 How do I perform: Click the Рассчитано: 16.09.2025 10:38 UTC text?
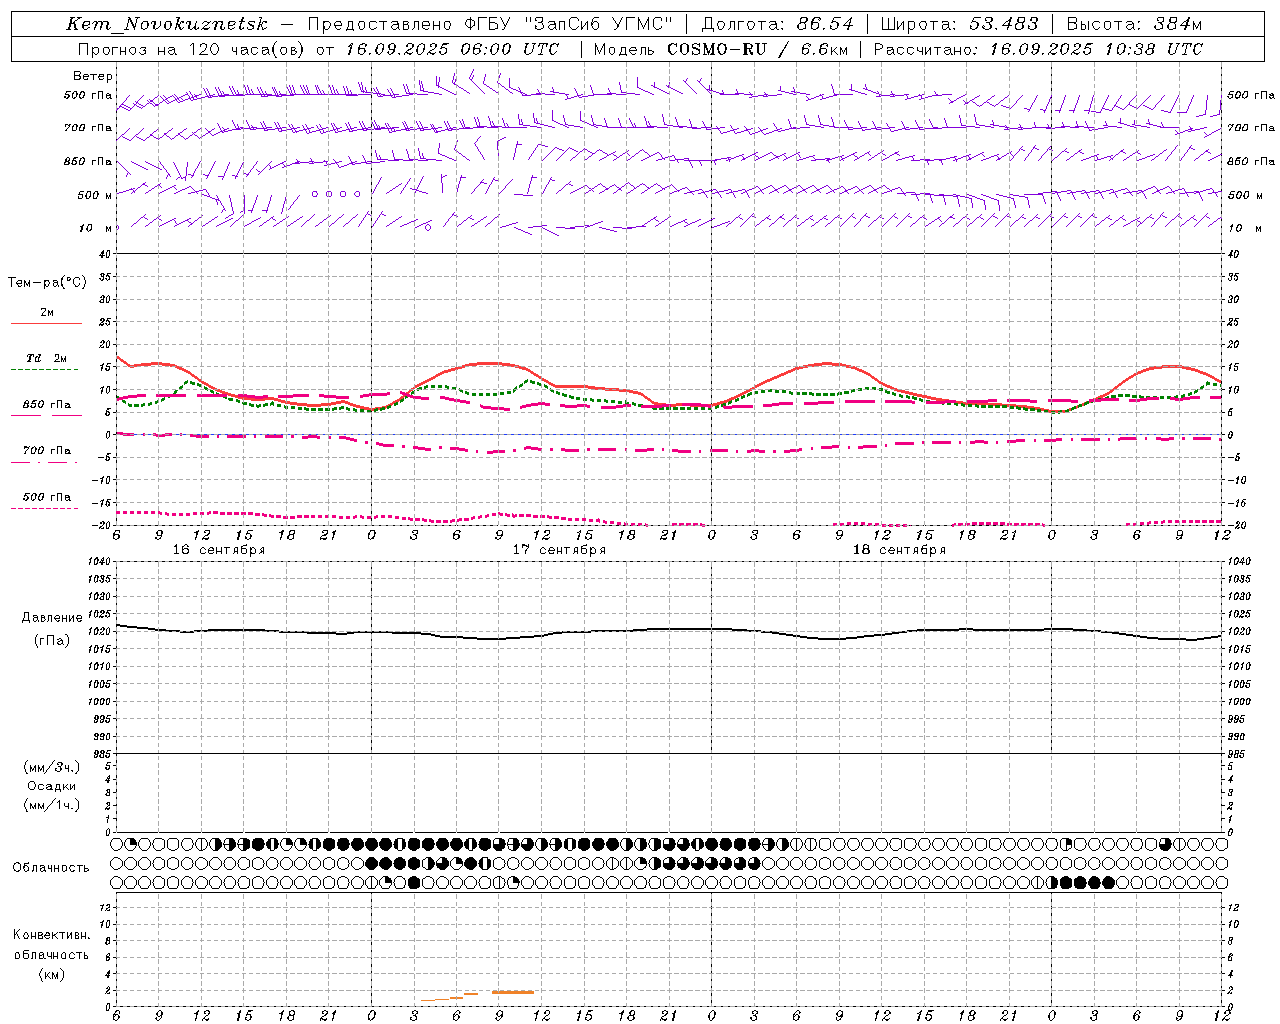coord(1038,49)
